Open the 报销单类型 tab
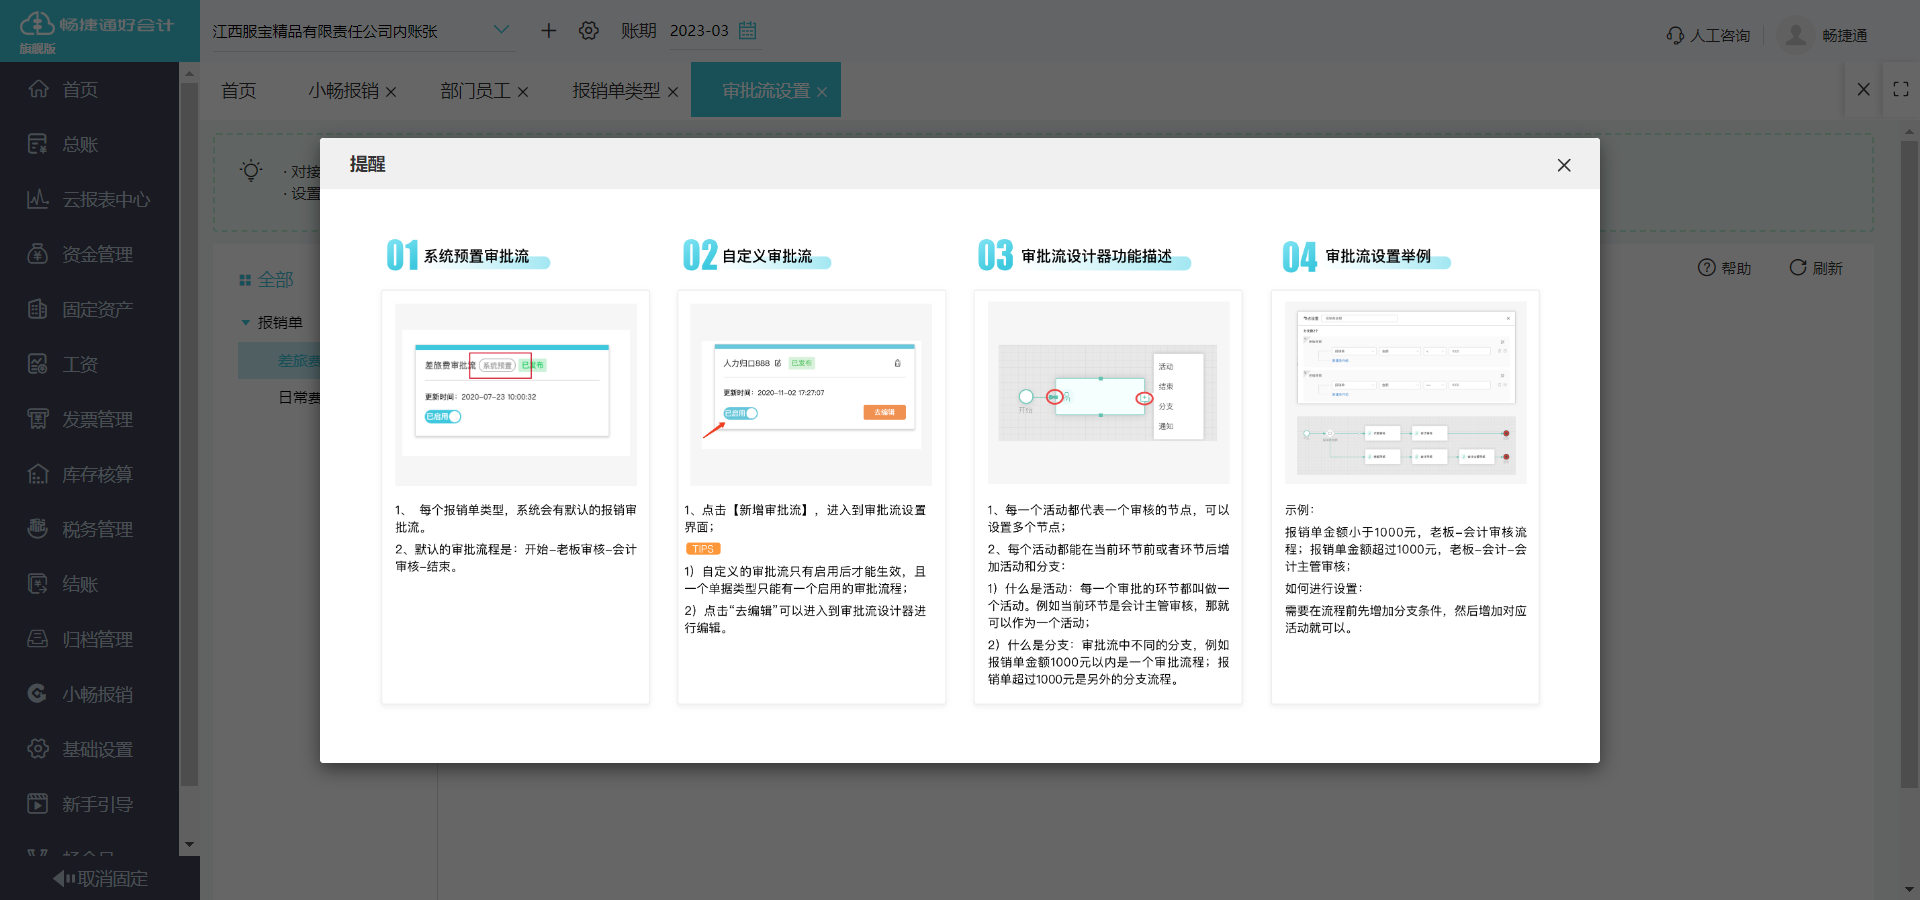This screenshot has width=1920, height=900. click(615, 90)
